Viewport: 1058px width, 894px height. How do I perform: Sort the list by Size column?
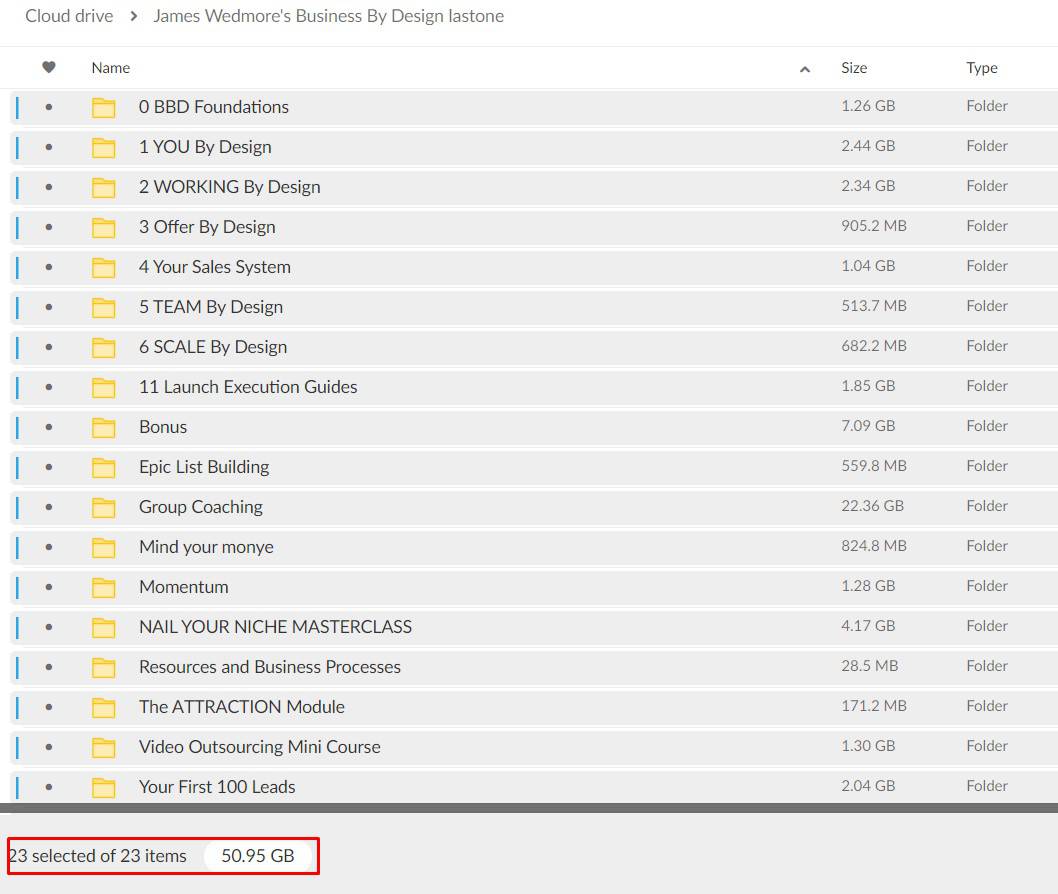[854, 68]
